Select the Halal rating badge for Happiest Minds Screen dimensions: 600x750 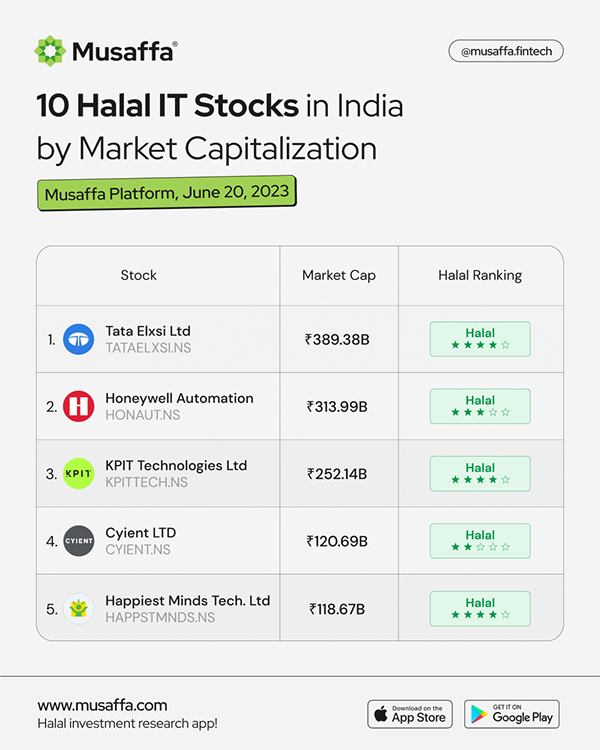click(x=480, y=608)
